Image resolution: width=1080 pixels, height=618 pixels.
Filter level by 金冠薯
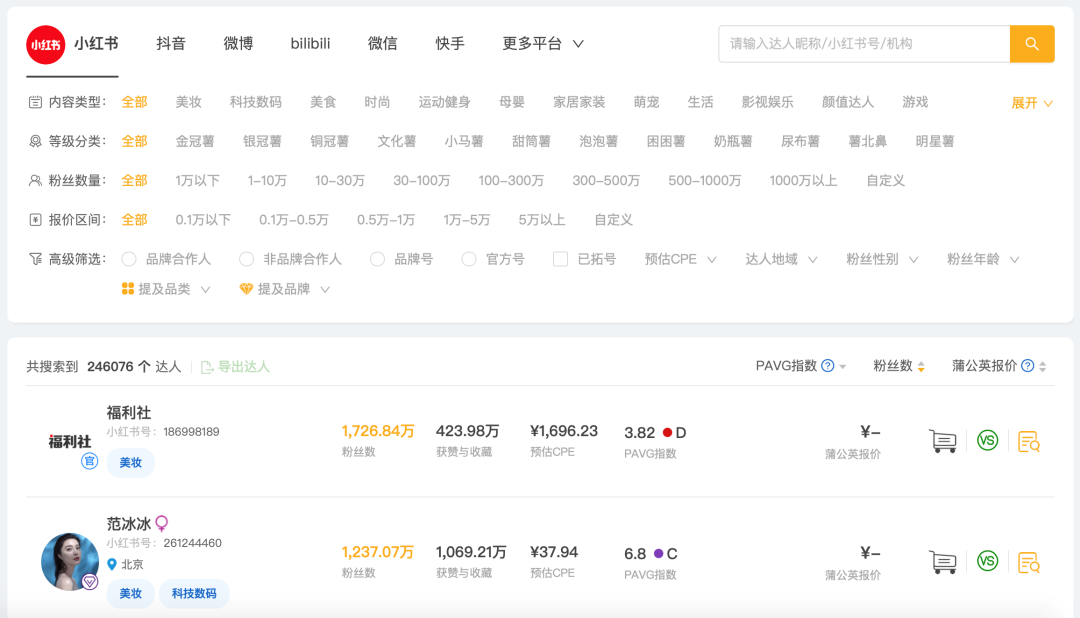(195, 141)
